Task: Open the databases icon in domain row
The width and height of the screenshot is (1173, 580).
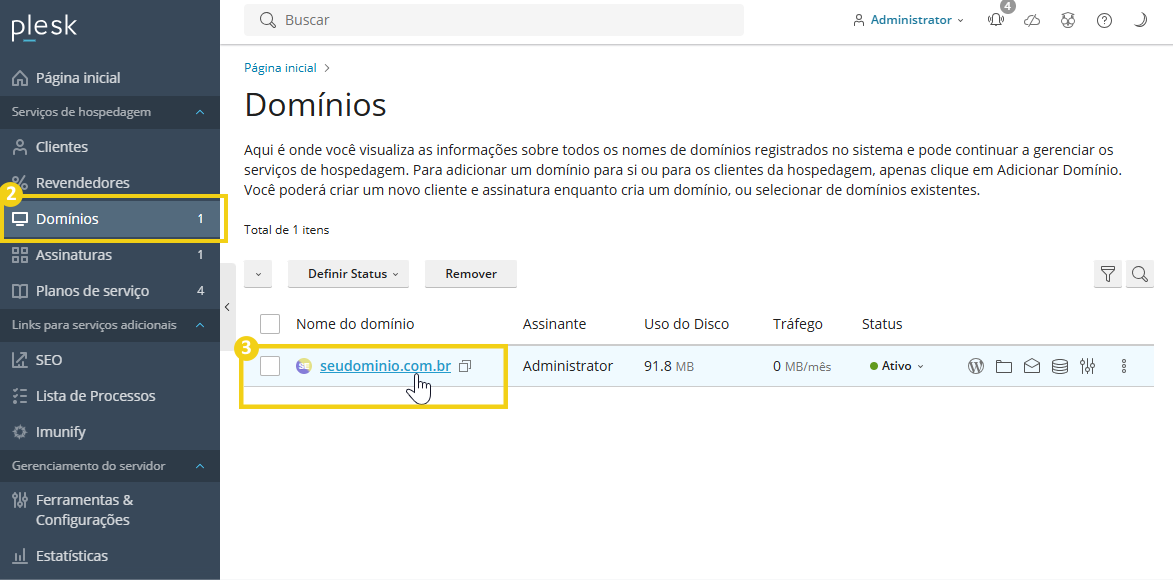Action: (x=1060, y=366)
